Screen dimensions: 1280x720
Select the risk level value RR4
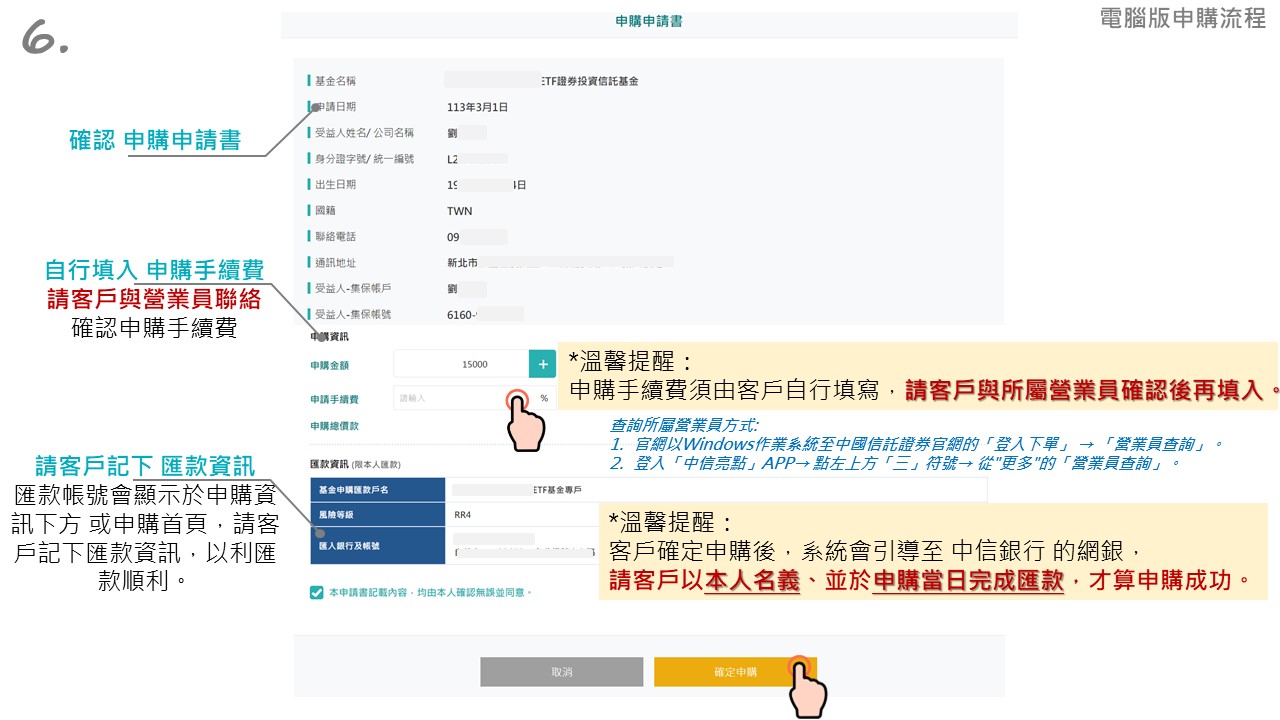(465, 516)
